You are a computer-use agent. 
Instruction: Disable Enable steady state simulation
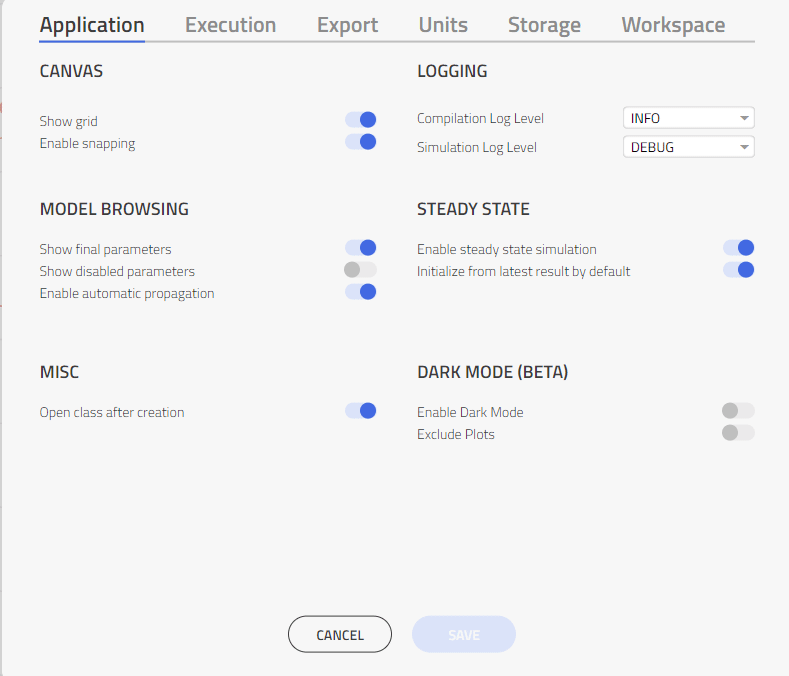(x=739, y=248)
